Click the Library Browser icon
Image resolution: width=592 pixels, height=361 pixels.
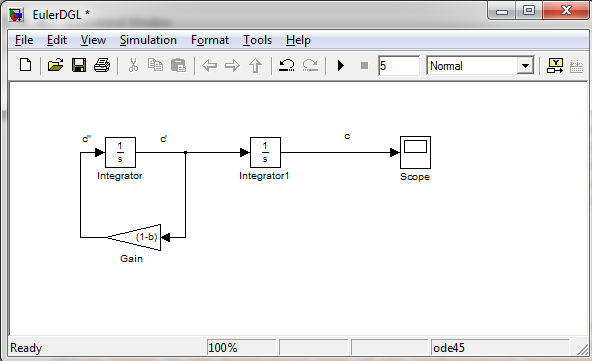[555, 66]
